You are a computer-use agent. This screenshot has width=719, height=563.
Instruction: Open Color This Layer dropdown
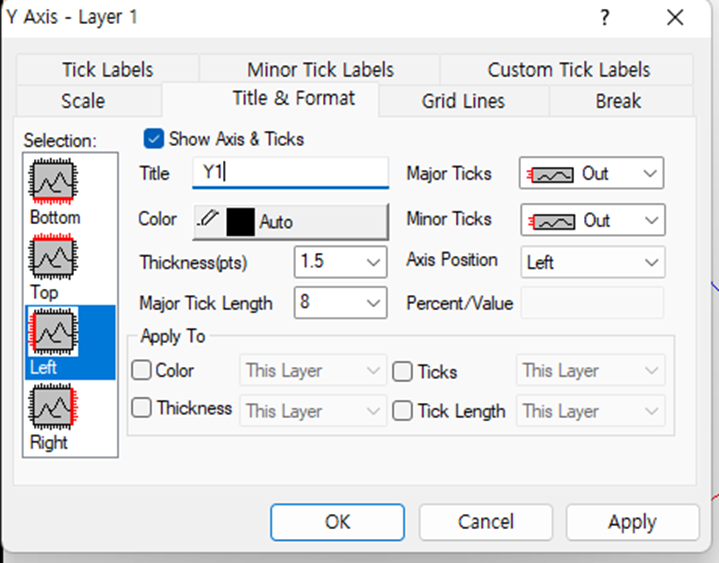(x=313, y=370)
